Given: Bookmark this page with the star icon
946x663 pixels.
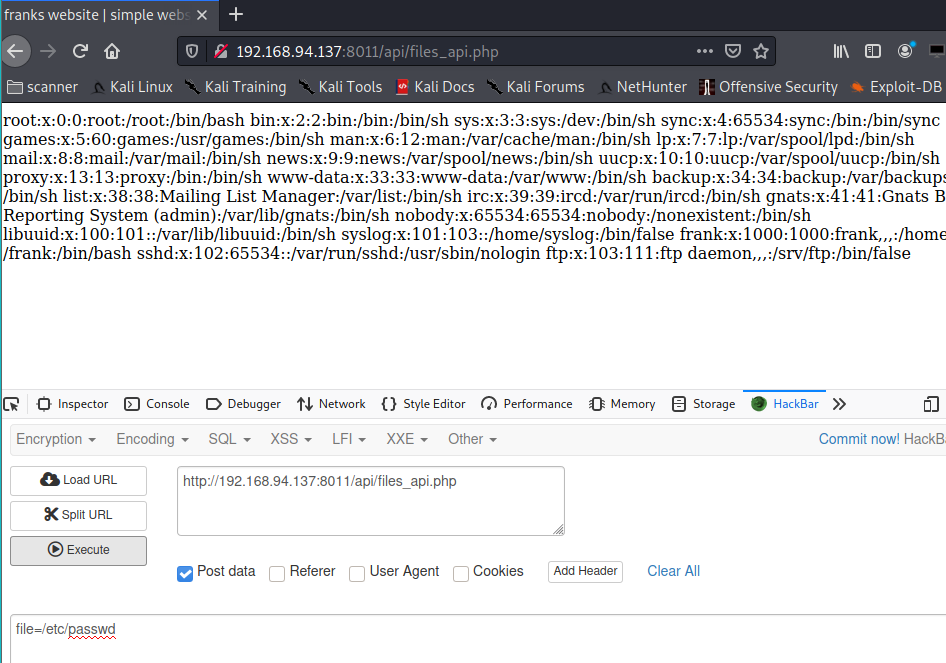Looking at the screenshot, I should (x=761, y=51).
